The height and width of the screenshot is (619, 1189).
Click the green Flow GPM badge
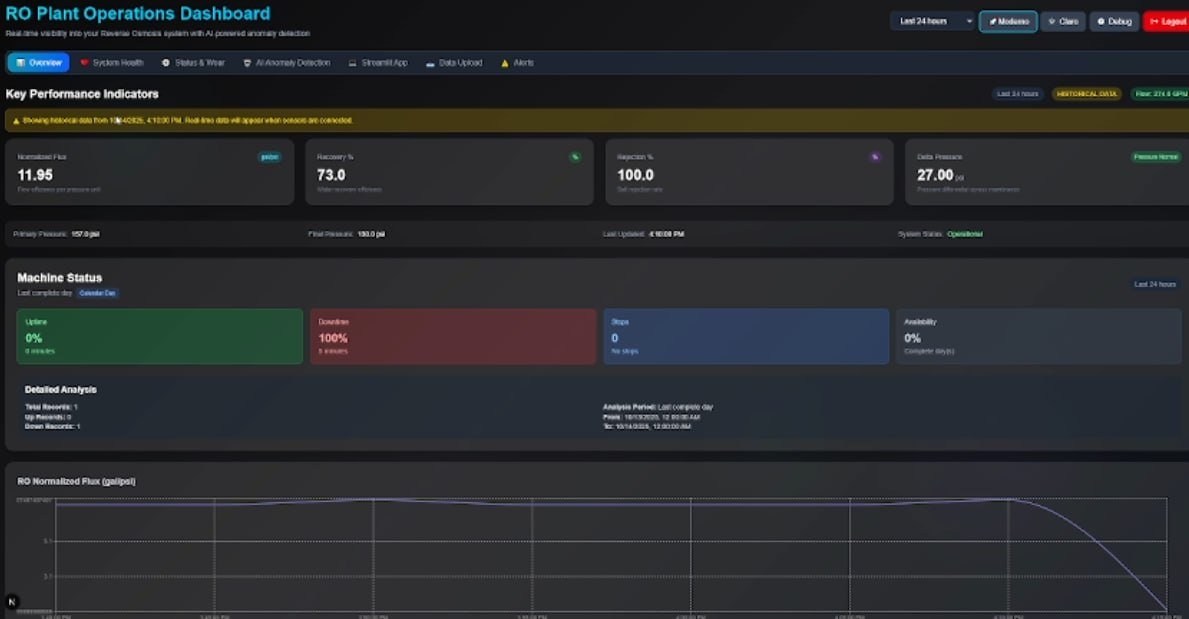click(x=1160, y=93)
